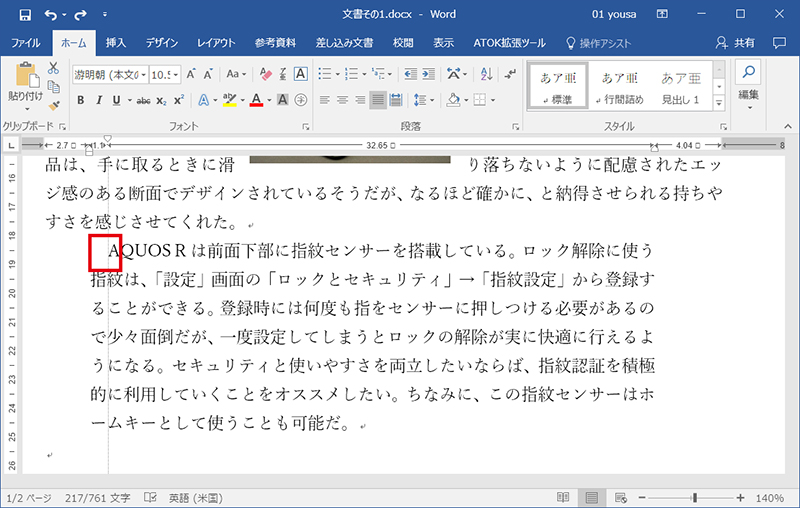
Task: Decrease font size with the smaller A
Action: [x=208, y=74]
